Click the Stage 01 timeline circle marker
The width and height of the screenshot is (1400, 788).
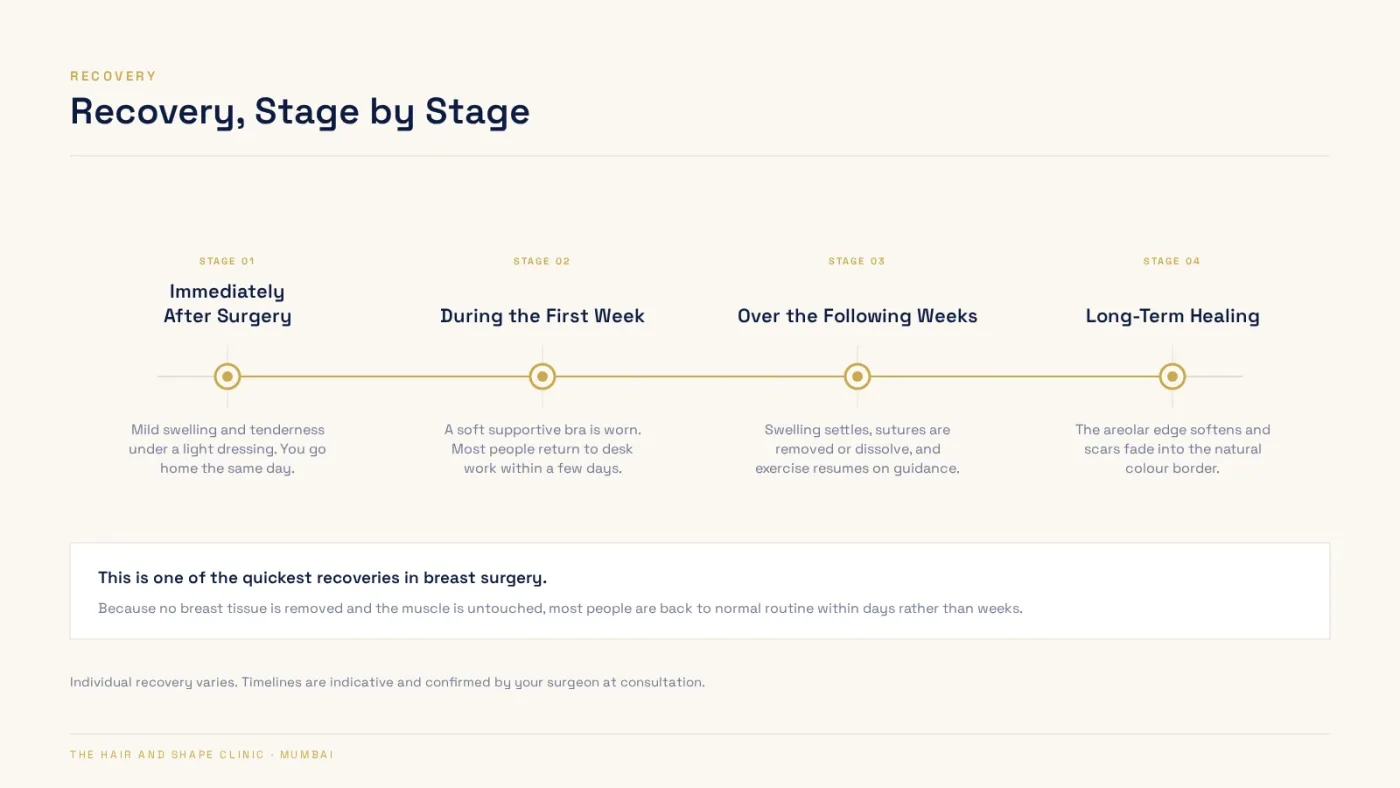[227, 377]
